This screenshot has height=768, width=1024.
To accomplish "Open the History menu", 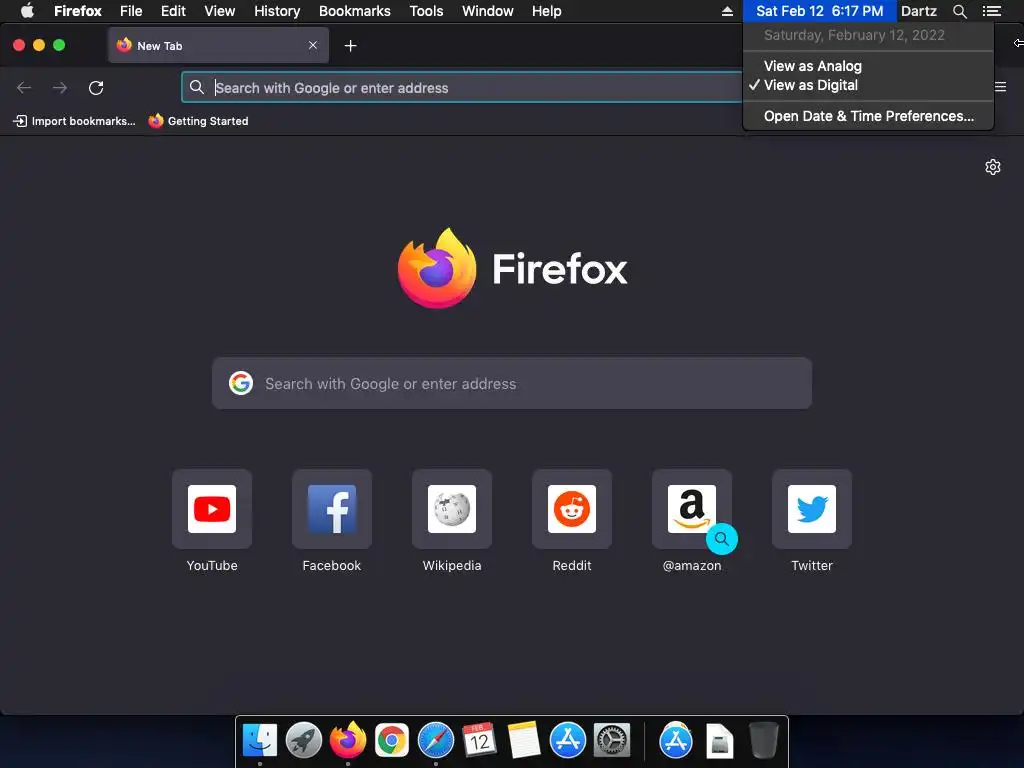I will 277,11.
